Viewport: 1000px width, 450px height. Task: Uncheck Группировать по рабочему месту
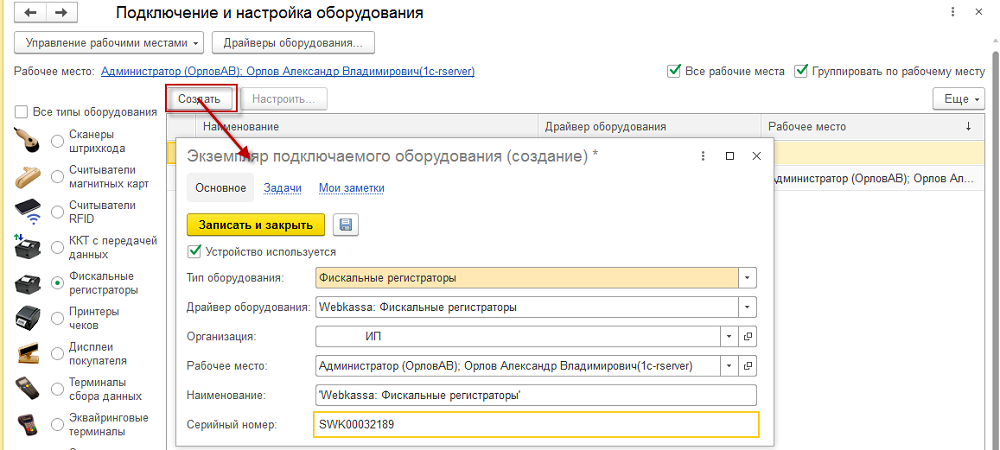tap(800, 71)
